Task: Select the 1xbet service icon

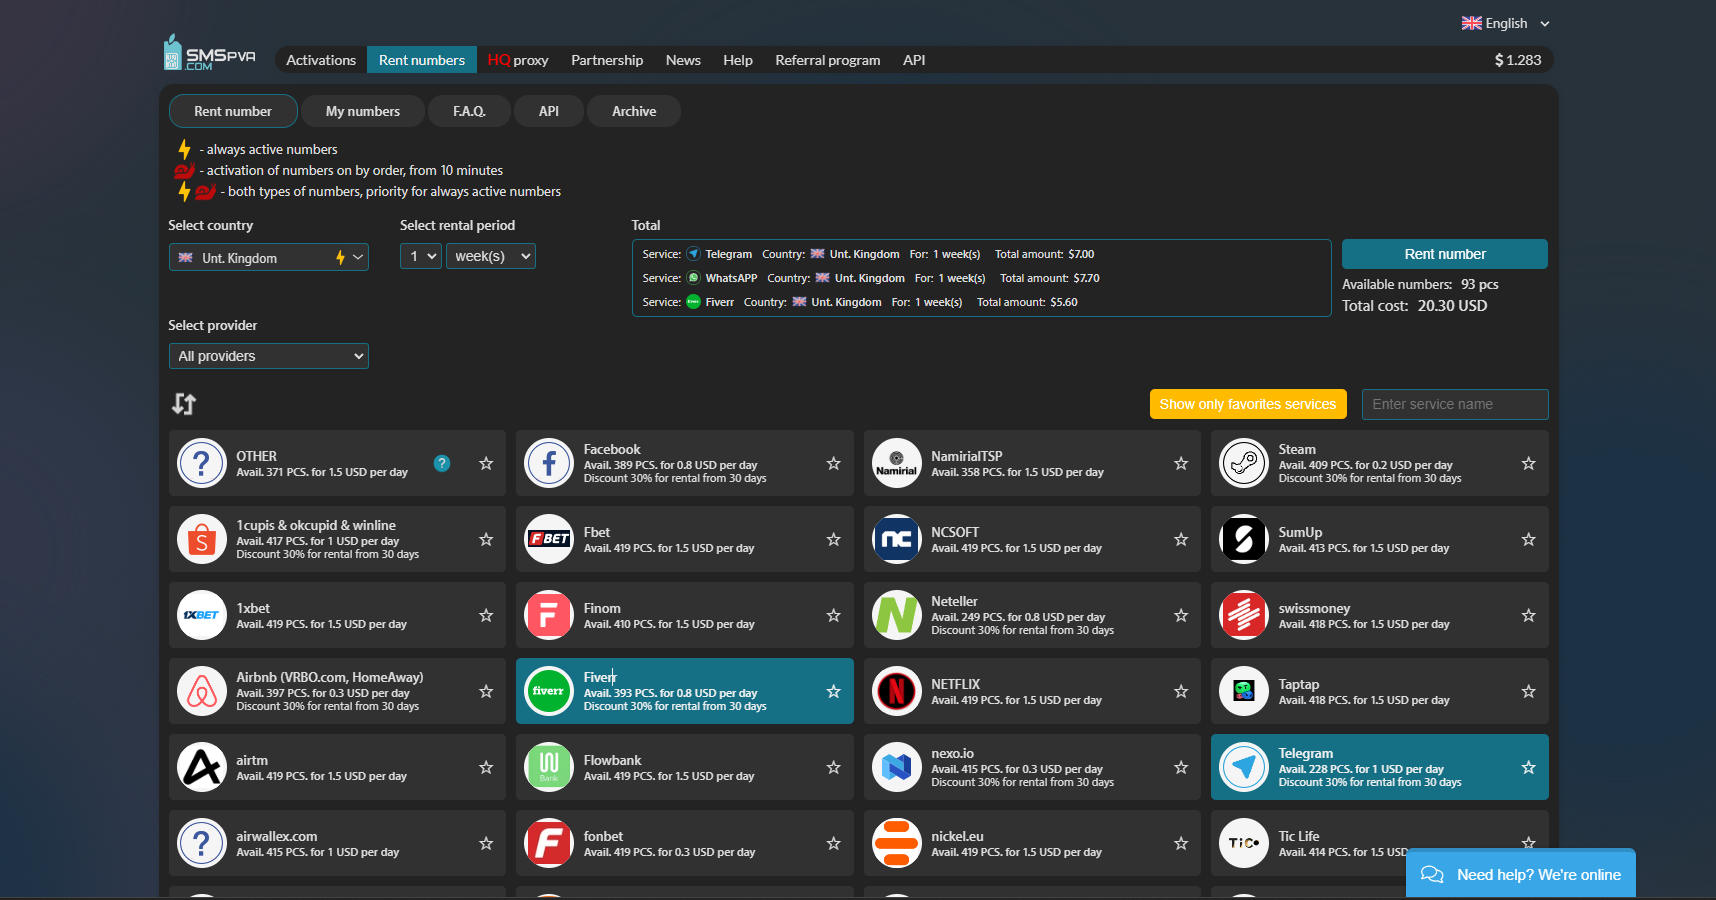Action: tap(202, 615)
